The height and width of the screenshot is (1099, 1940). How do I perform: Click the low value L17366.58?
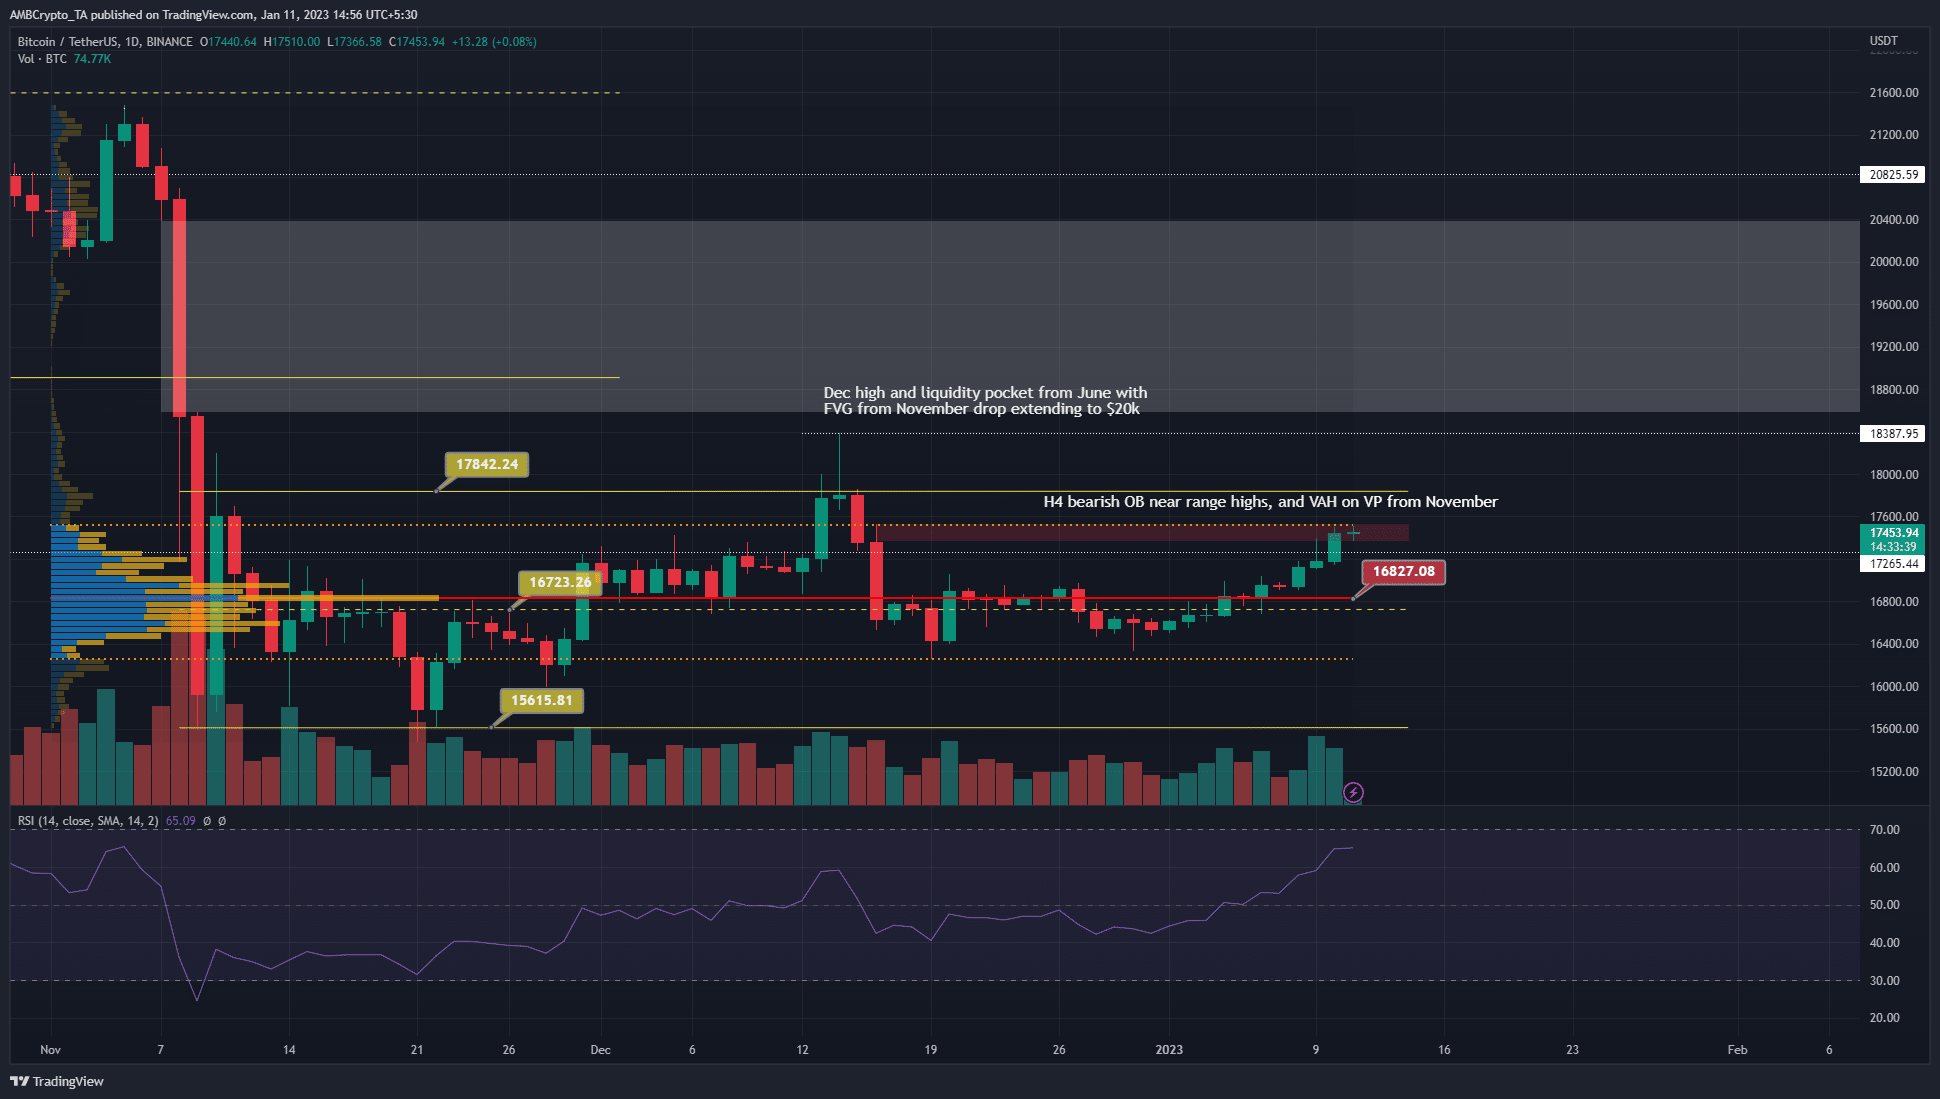[355, 42]
